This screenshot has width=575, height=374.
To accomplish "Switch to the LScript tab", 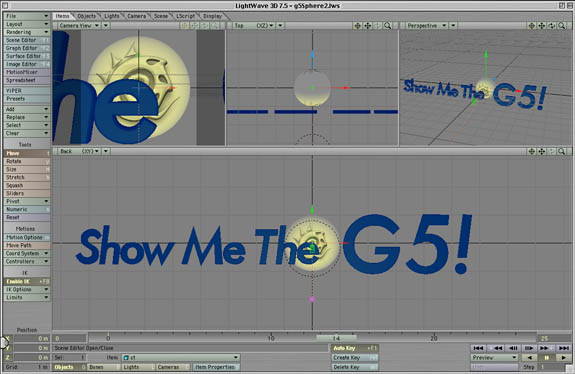I will [x=185, y=16].
